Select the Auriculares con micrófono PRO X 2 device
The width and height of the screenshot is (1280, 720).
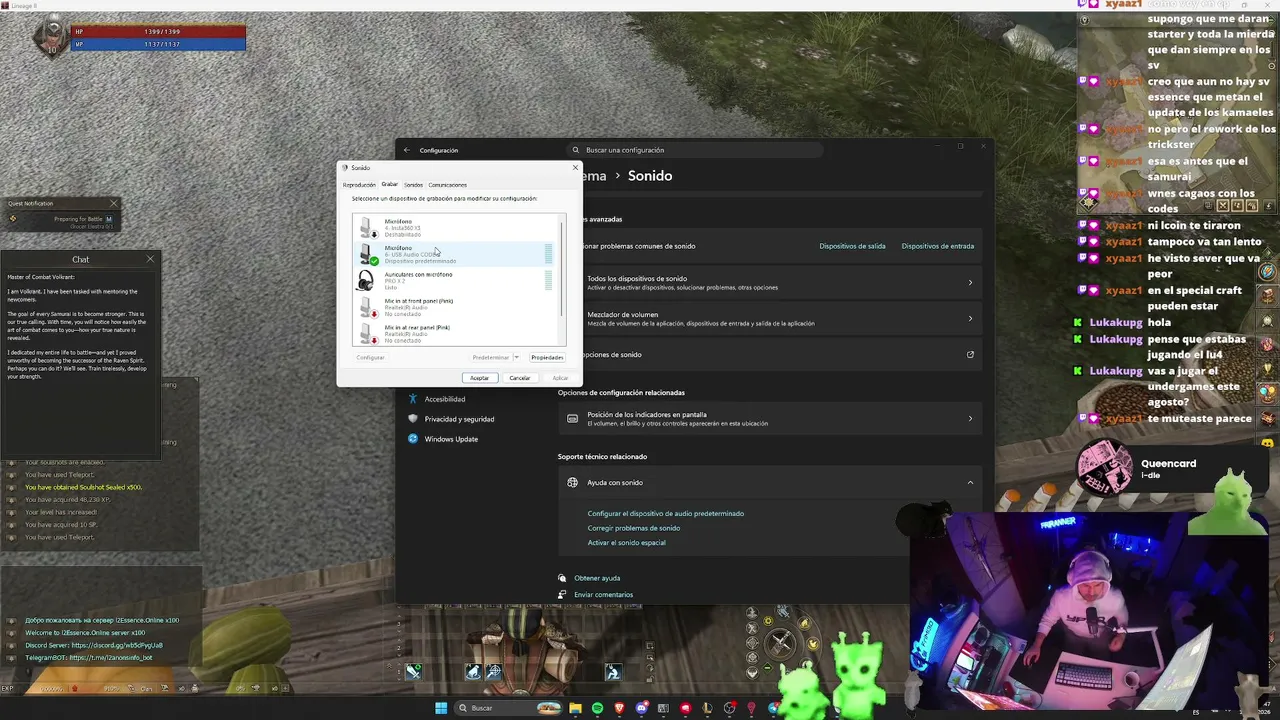tap(456, 281)
